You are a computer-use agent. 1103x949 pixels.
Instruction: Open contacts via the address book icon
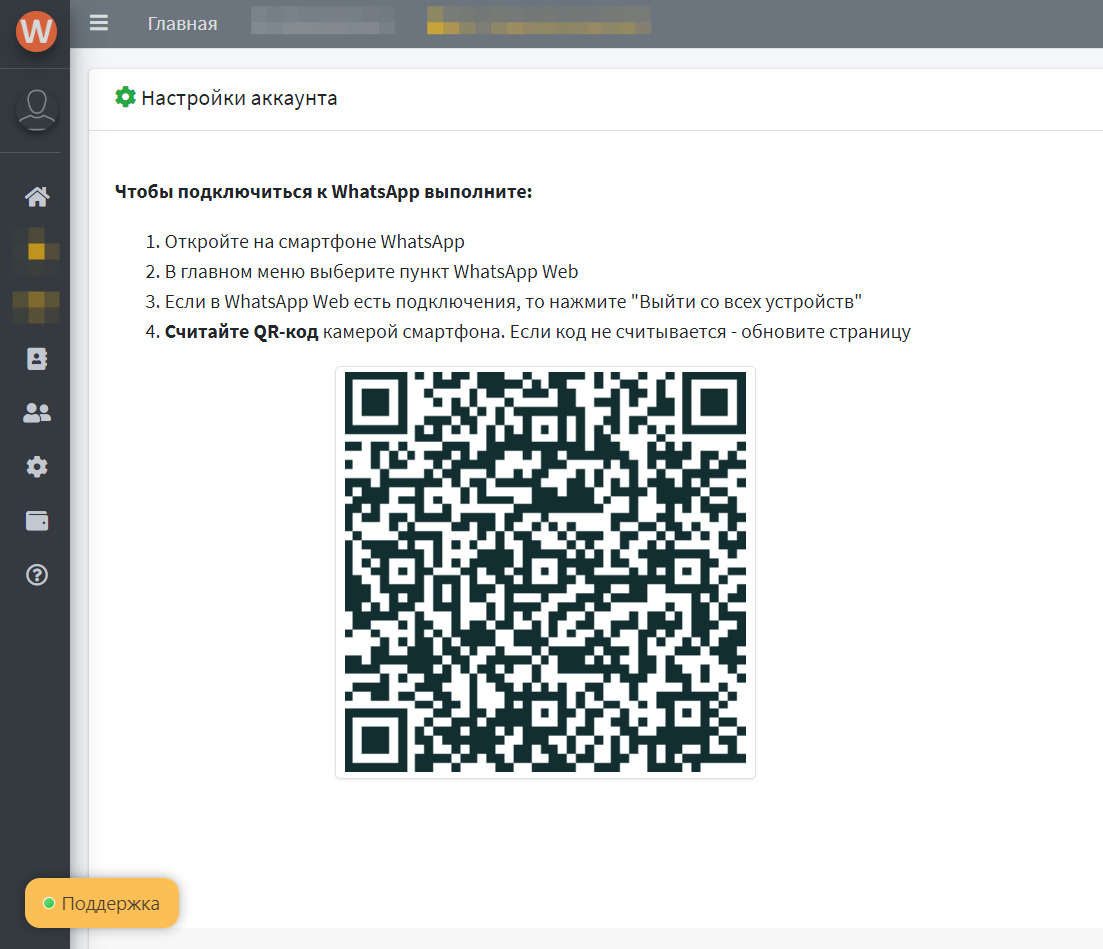[x=36, y=358]
